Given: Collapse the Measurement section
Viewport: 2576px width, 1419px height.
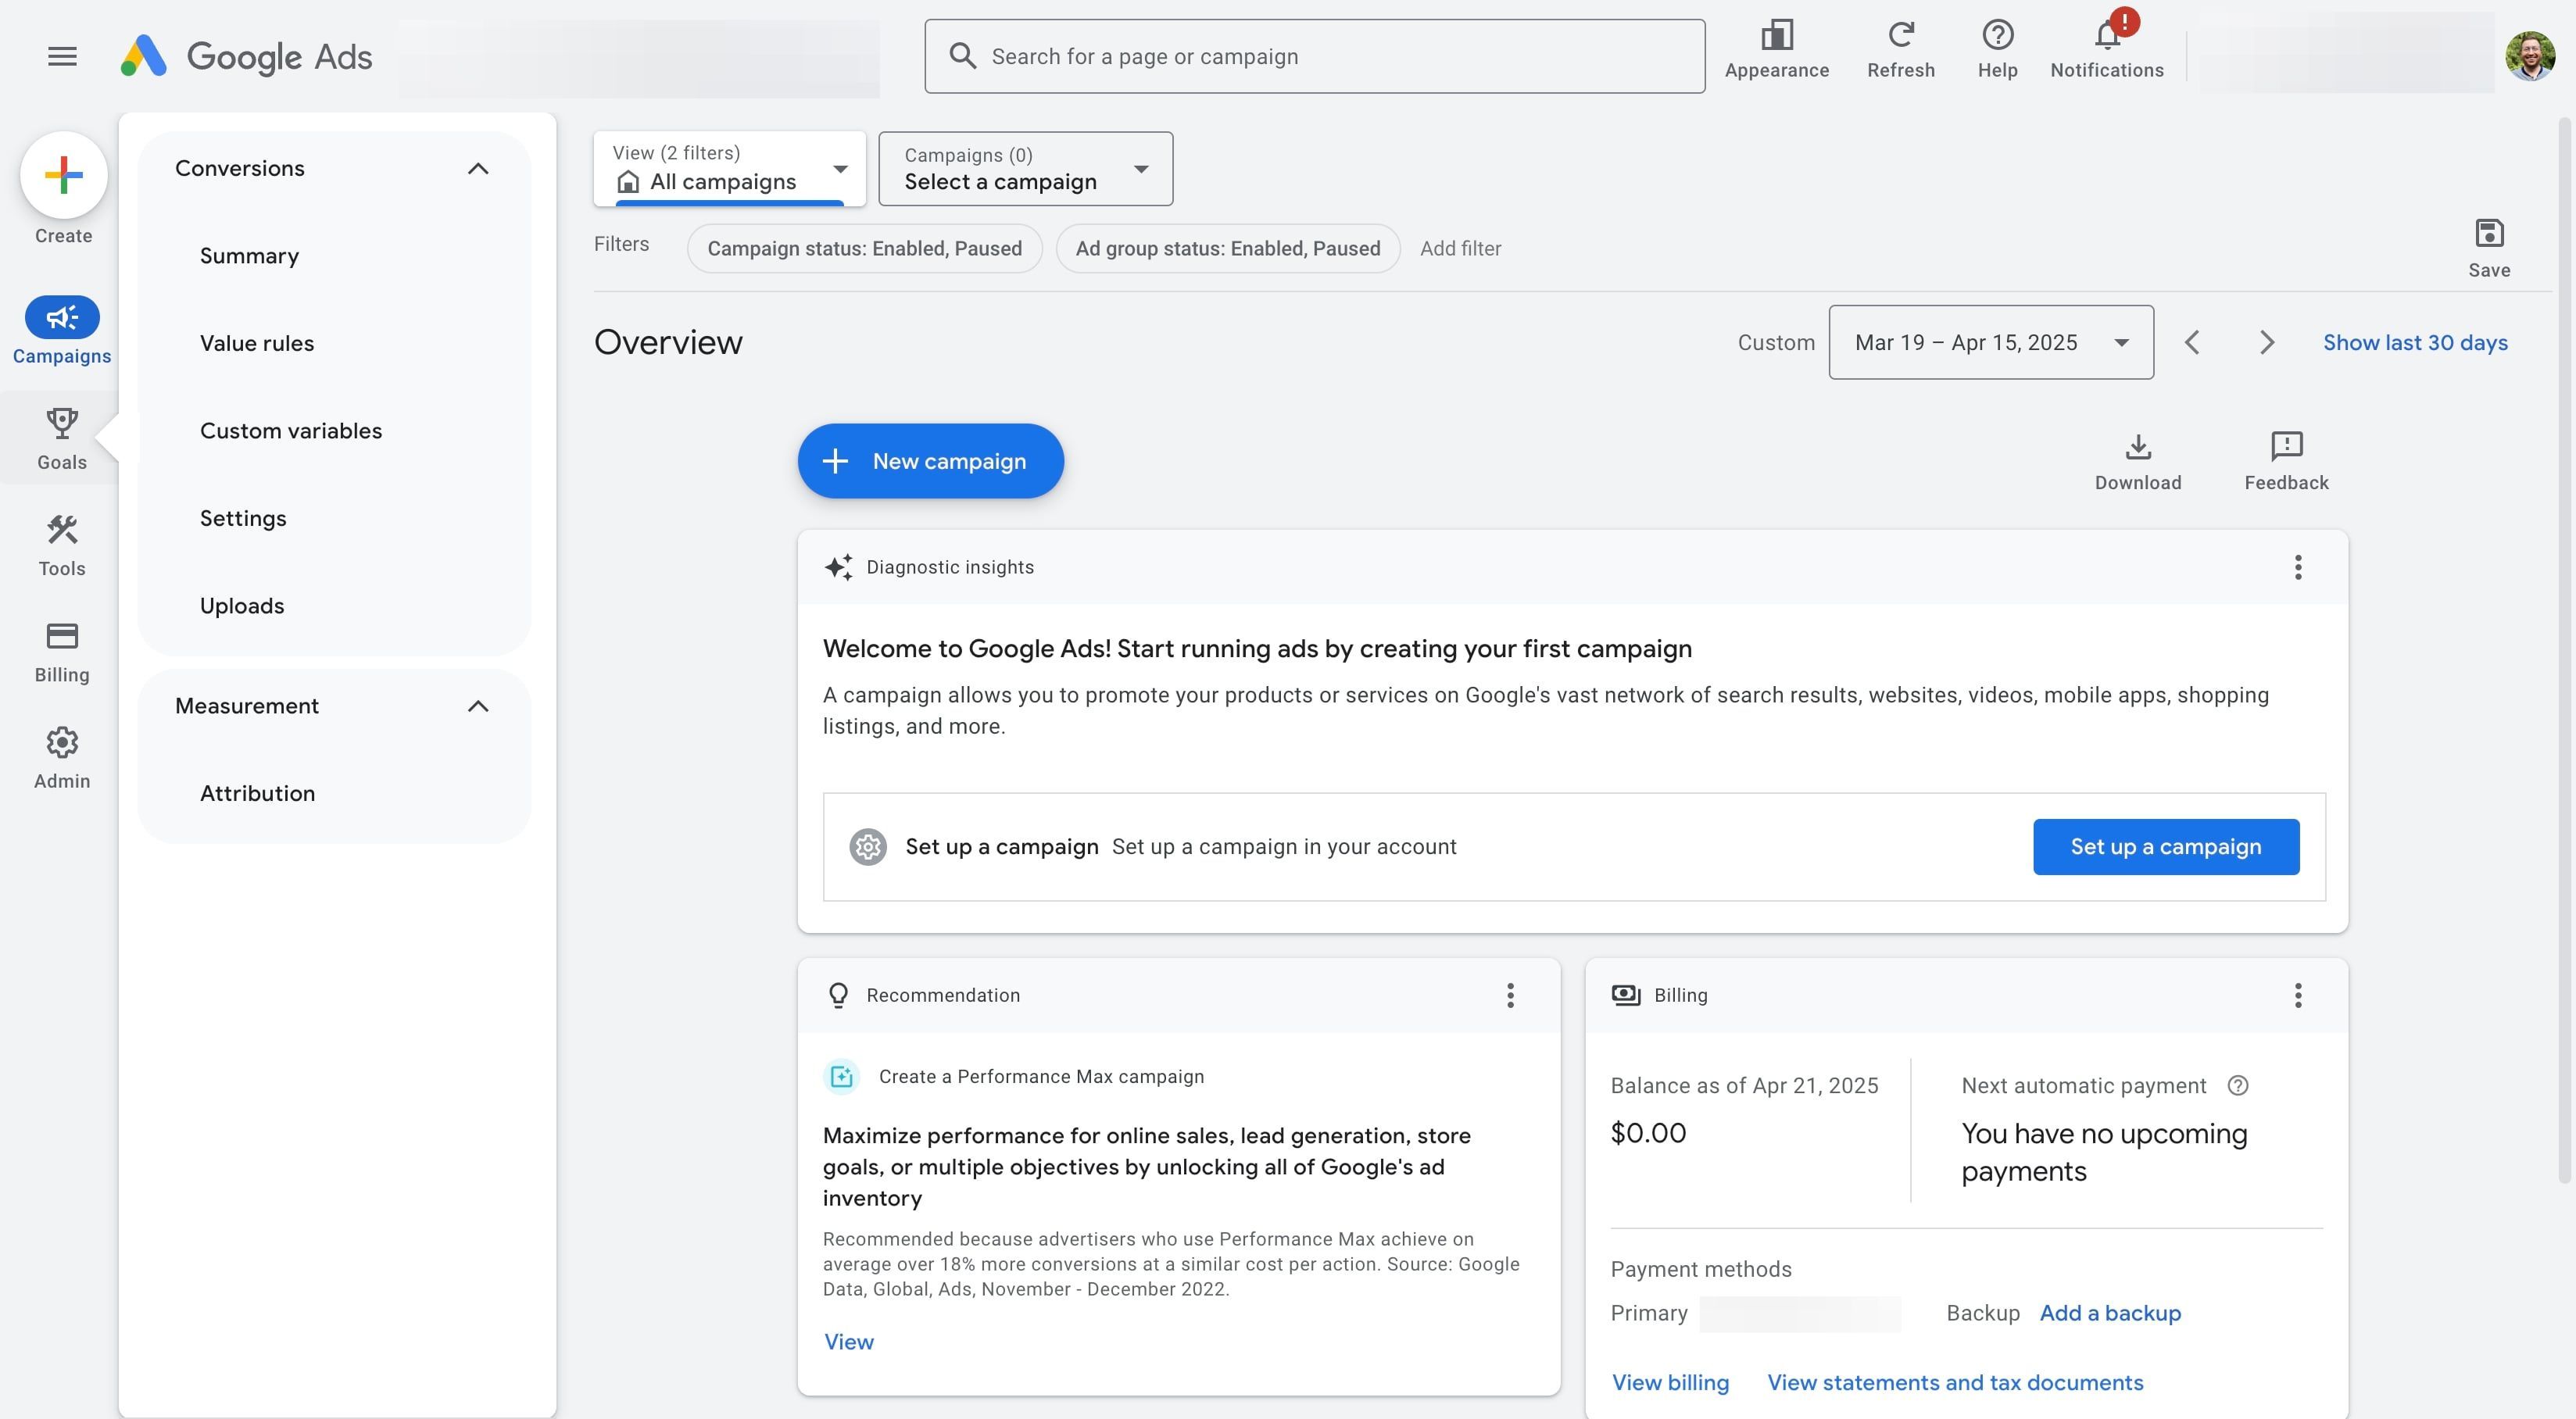Looking at the screenshot, I should pos(478,706).
